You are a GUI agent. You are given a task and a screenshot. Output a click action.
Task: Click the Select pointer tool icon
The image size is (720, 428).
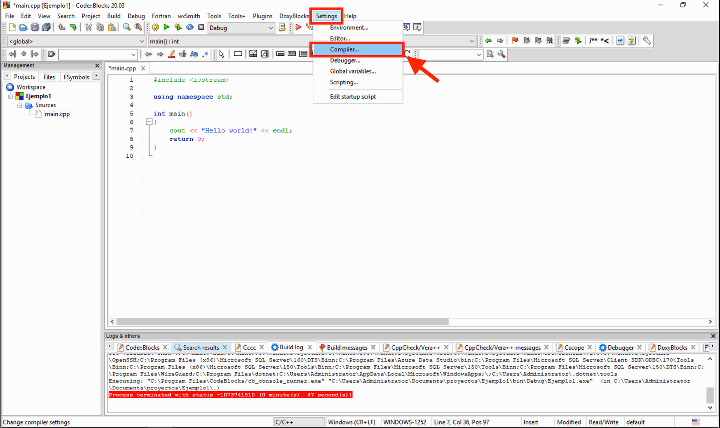pos(221,54)
